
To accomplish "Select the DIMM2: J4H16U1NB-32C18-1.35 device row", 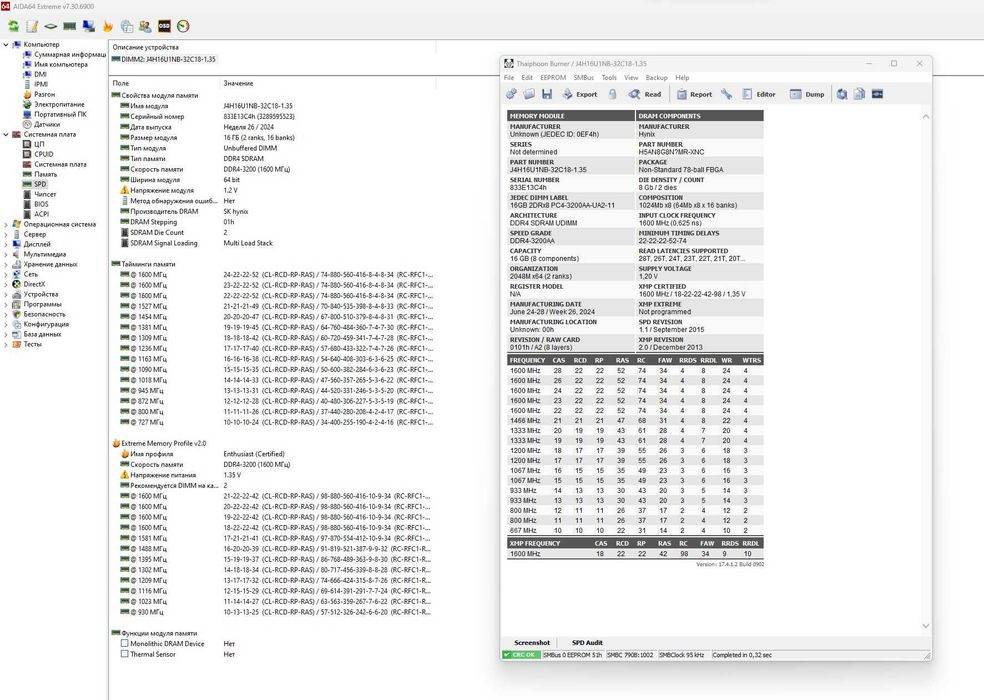I will pyautogui.click(x=164, y=60).
